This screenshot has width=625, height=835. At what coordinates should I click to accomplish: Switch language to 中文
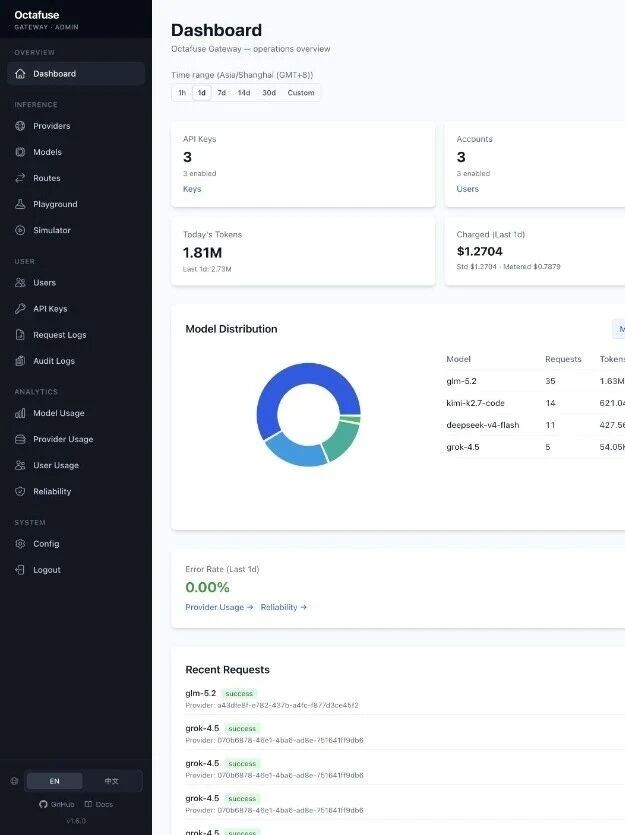pos(111,781)
